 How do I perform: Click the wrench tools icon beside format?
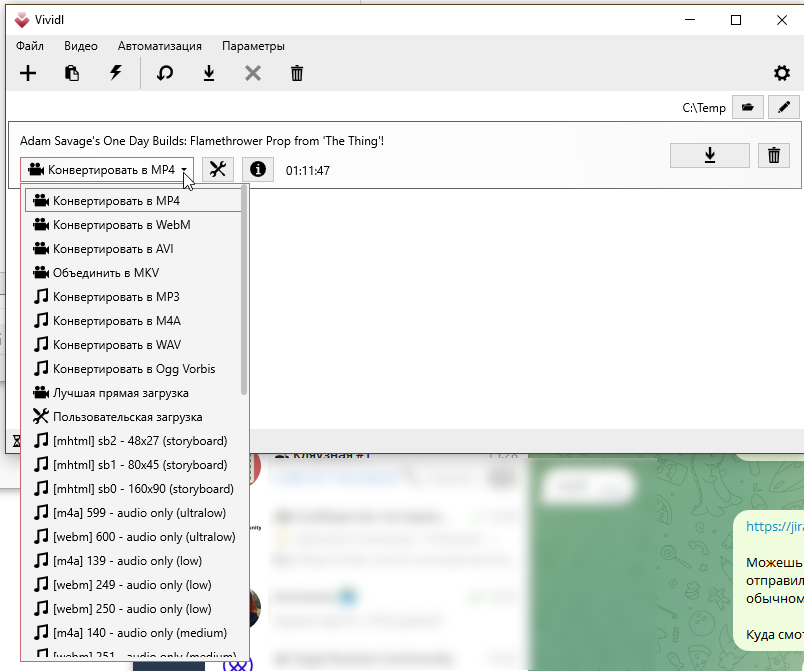(x=218, y=169)
